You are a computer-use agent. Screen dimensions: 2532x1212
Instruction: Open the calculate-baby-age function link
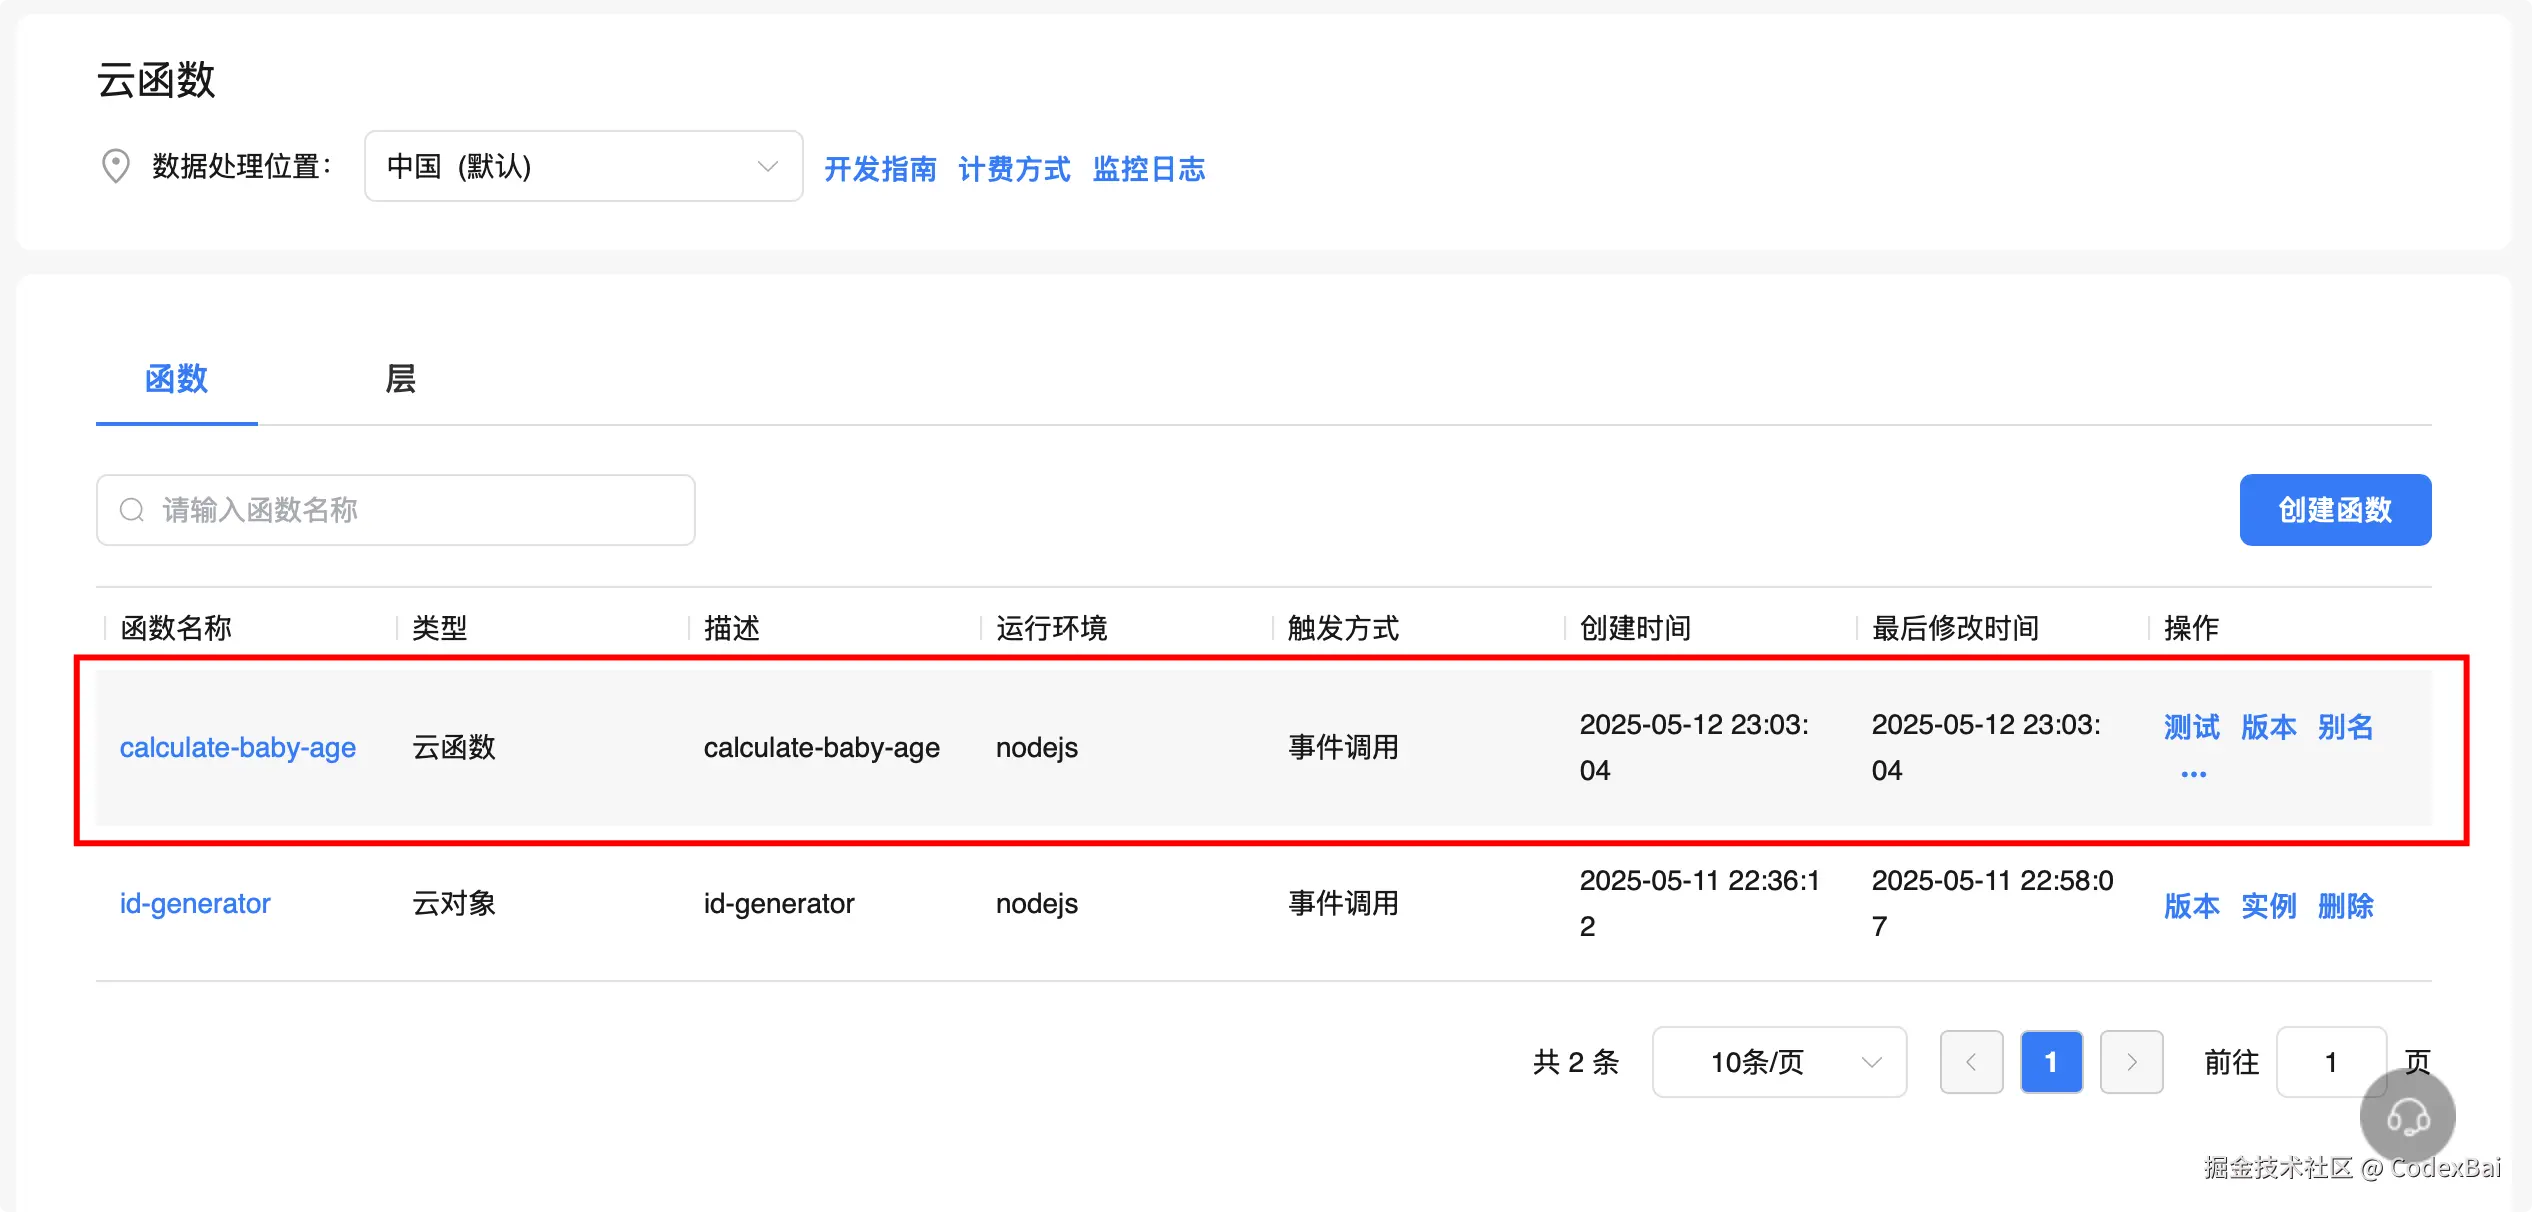(x=238, y=747)
